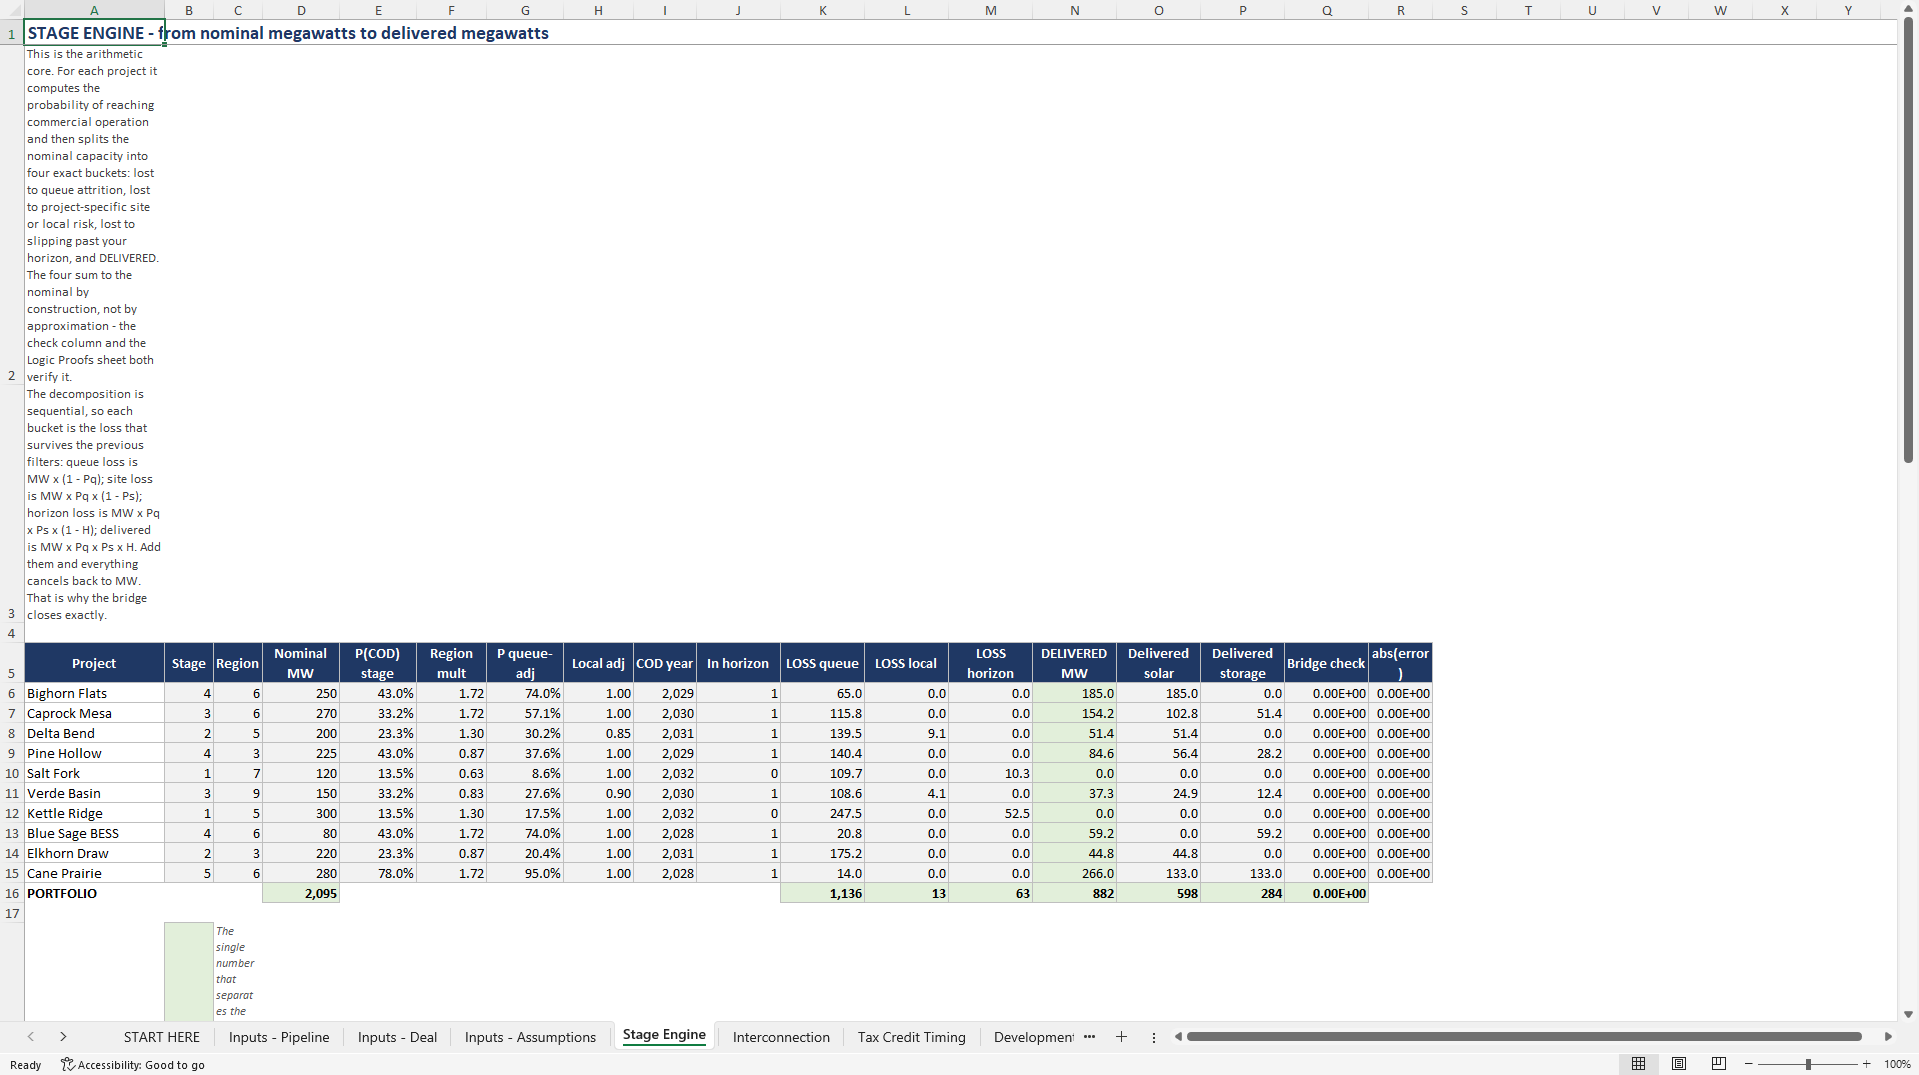Switch to Normal view in status bar

[1638, 1064]
